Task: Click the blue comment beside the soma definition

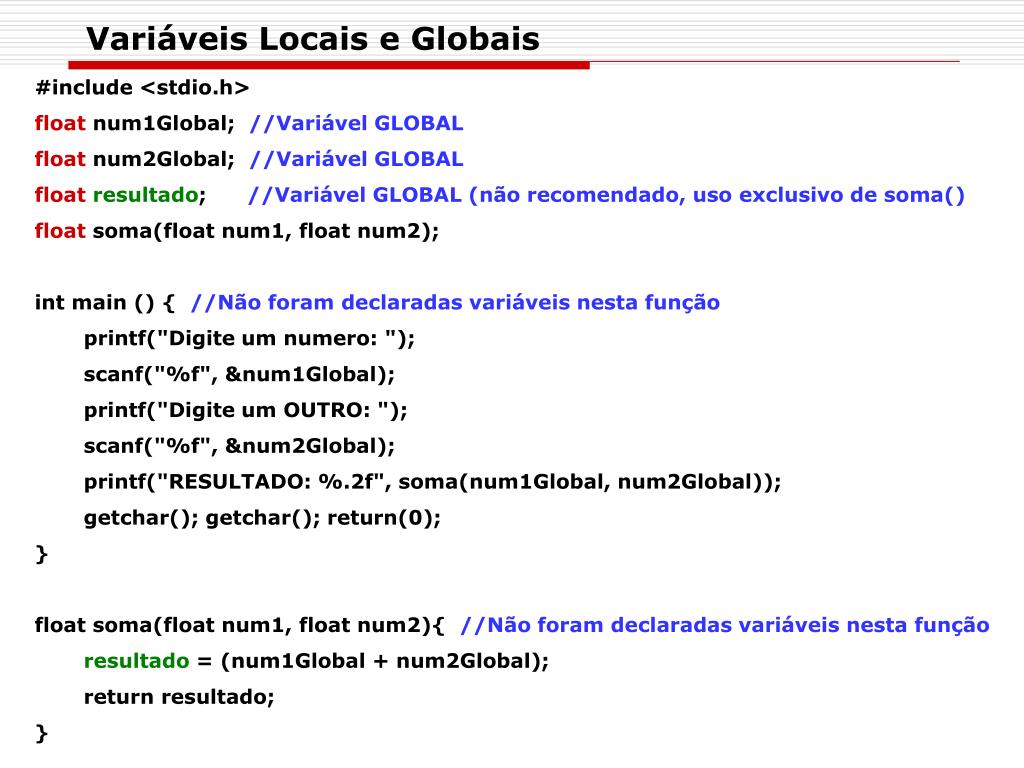Action: [x=725, y=625]
